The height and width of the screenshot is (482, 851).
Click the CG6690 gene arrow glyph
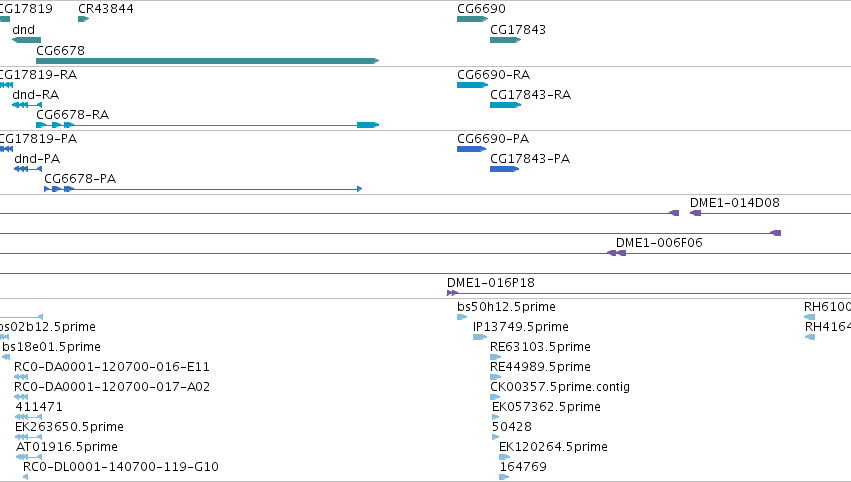(x=472, y=19)
